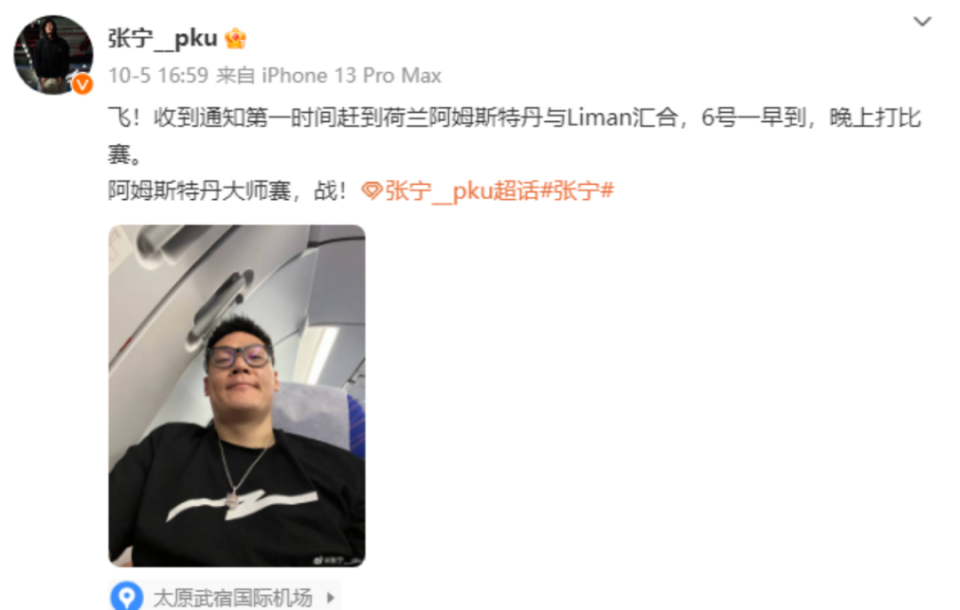The height and width of the screenshot is (610, 960).
Task: Click the blue location pin icon
Action: click(x=127, y=596)
